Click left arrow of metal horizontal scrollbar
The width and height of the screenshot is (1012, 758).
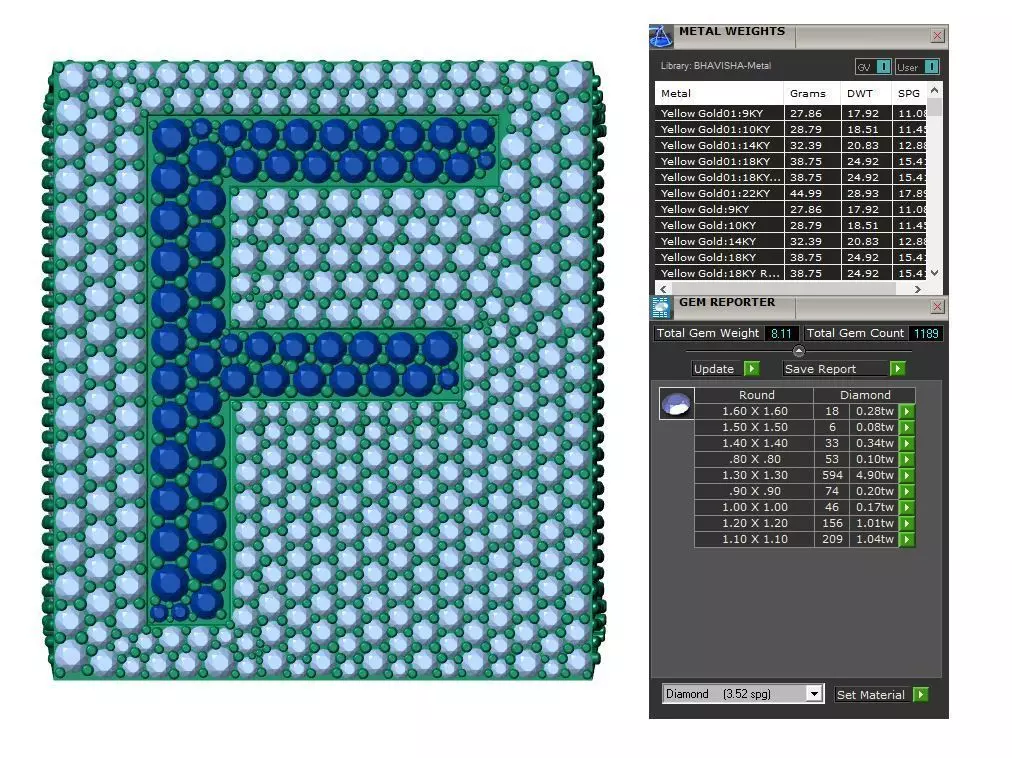pos(663,289)
